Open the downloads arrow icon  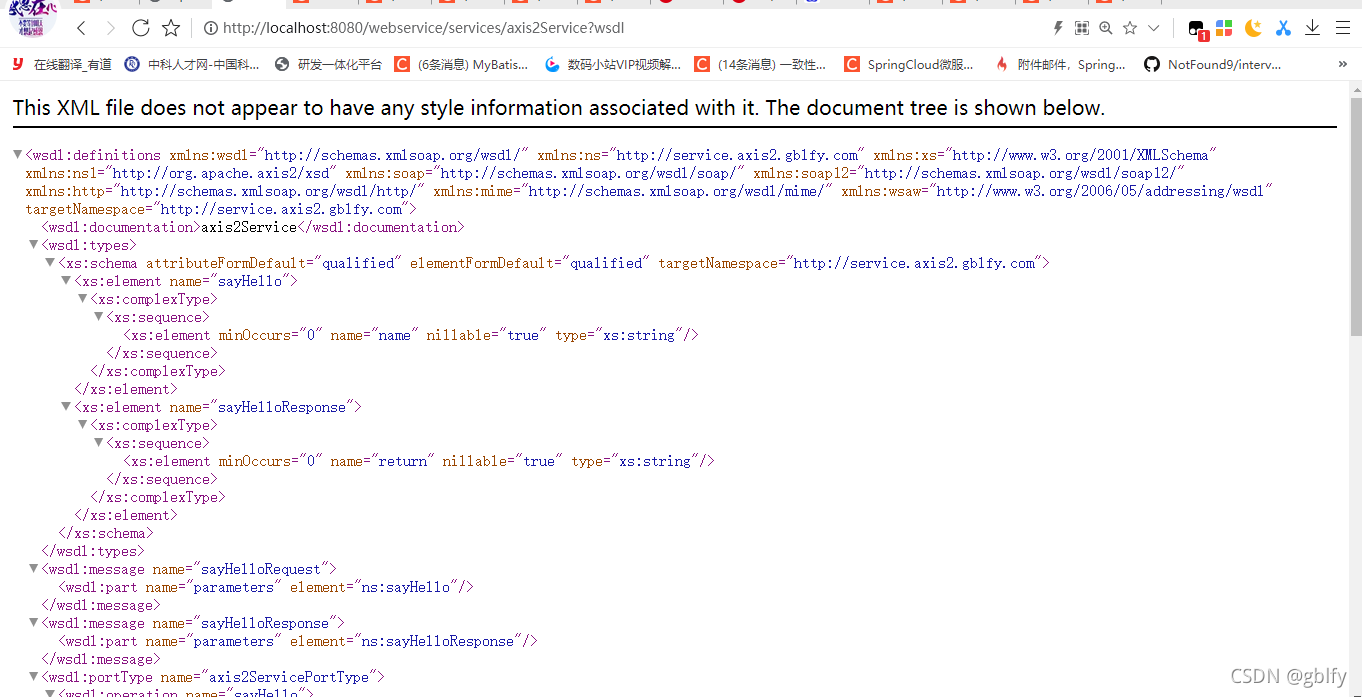point(1313,28)
